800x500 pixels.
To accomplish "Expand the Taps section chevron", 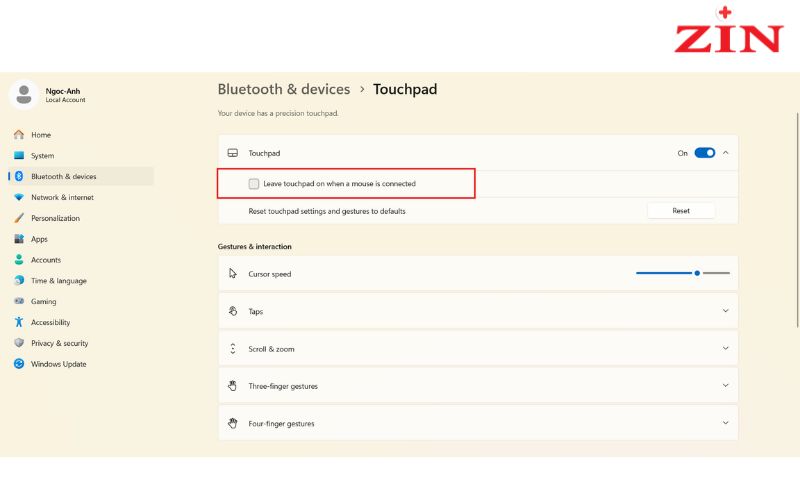I will pos(726,311).
